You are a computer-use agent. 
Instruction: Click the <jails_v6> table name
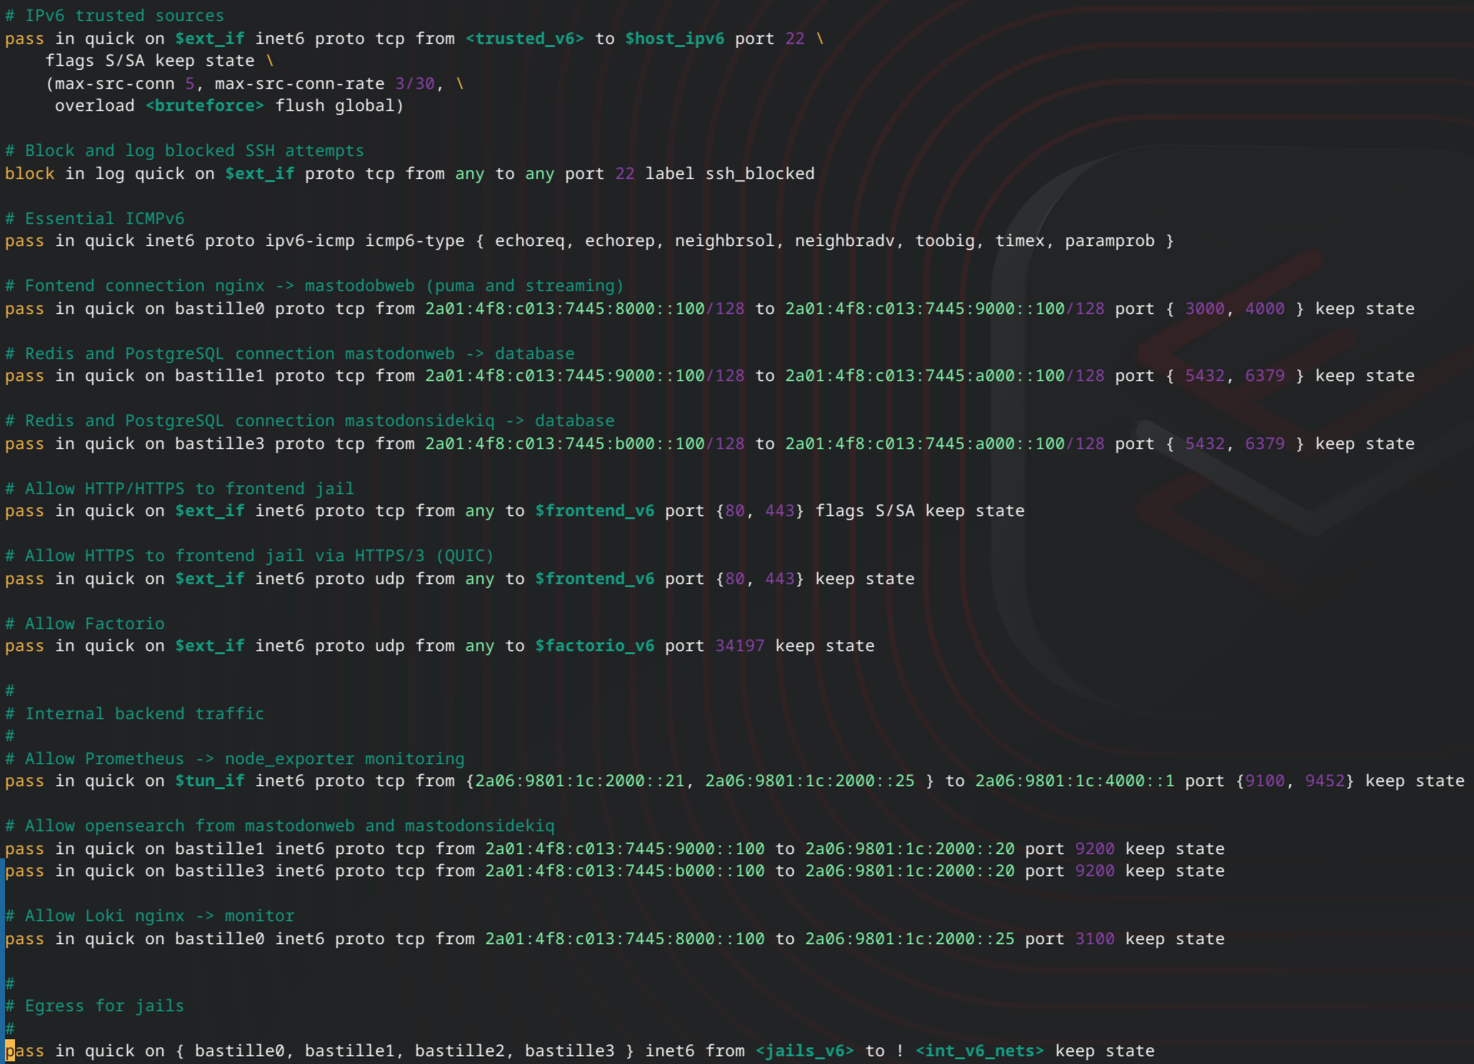pyautogui.click(x=804, y=1051)
